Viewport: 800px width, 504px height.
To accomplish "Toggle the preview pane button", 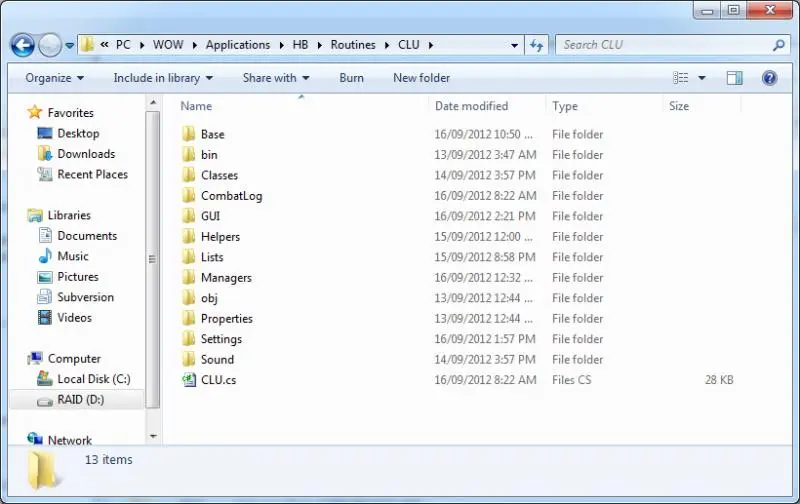I will point(734,78).
